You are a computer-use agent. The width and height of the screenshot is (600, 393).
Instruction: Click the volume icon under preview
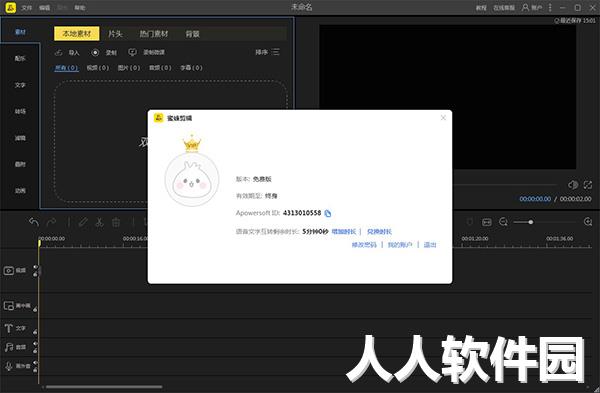573,185
